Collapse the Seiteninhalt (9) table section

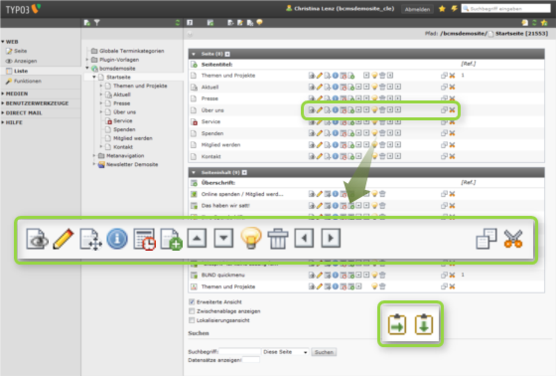194,172
